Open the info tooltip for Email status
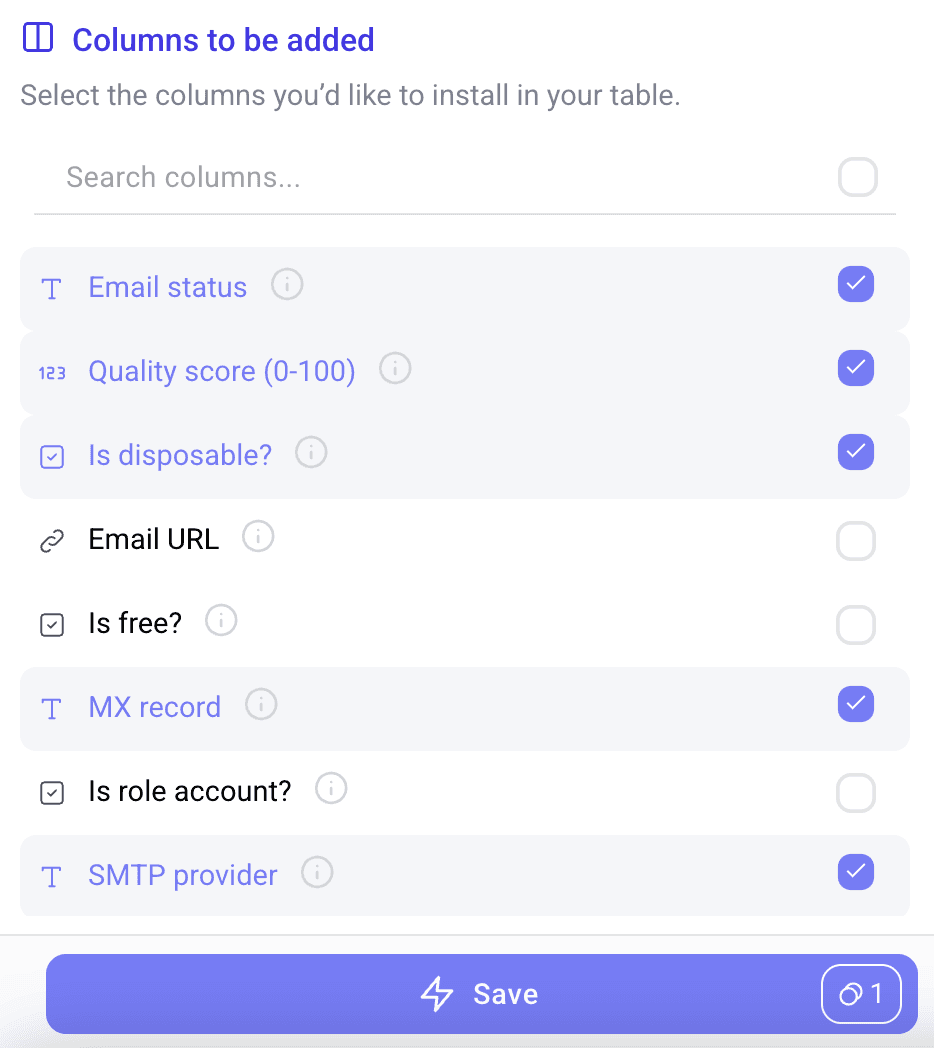Viewport: 934px width, 1048px height. [x=287, y=284]
